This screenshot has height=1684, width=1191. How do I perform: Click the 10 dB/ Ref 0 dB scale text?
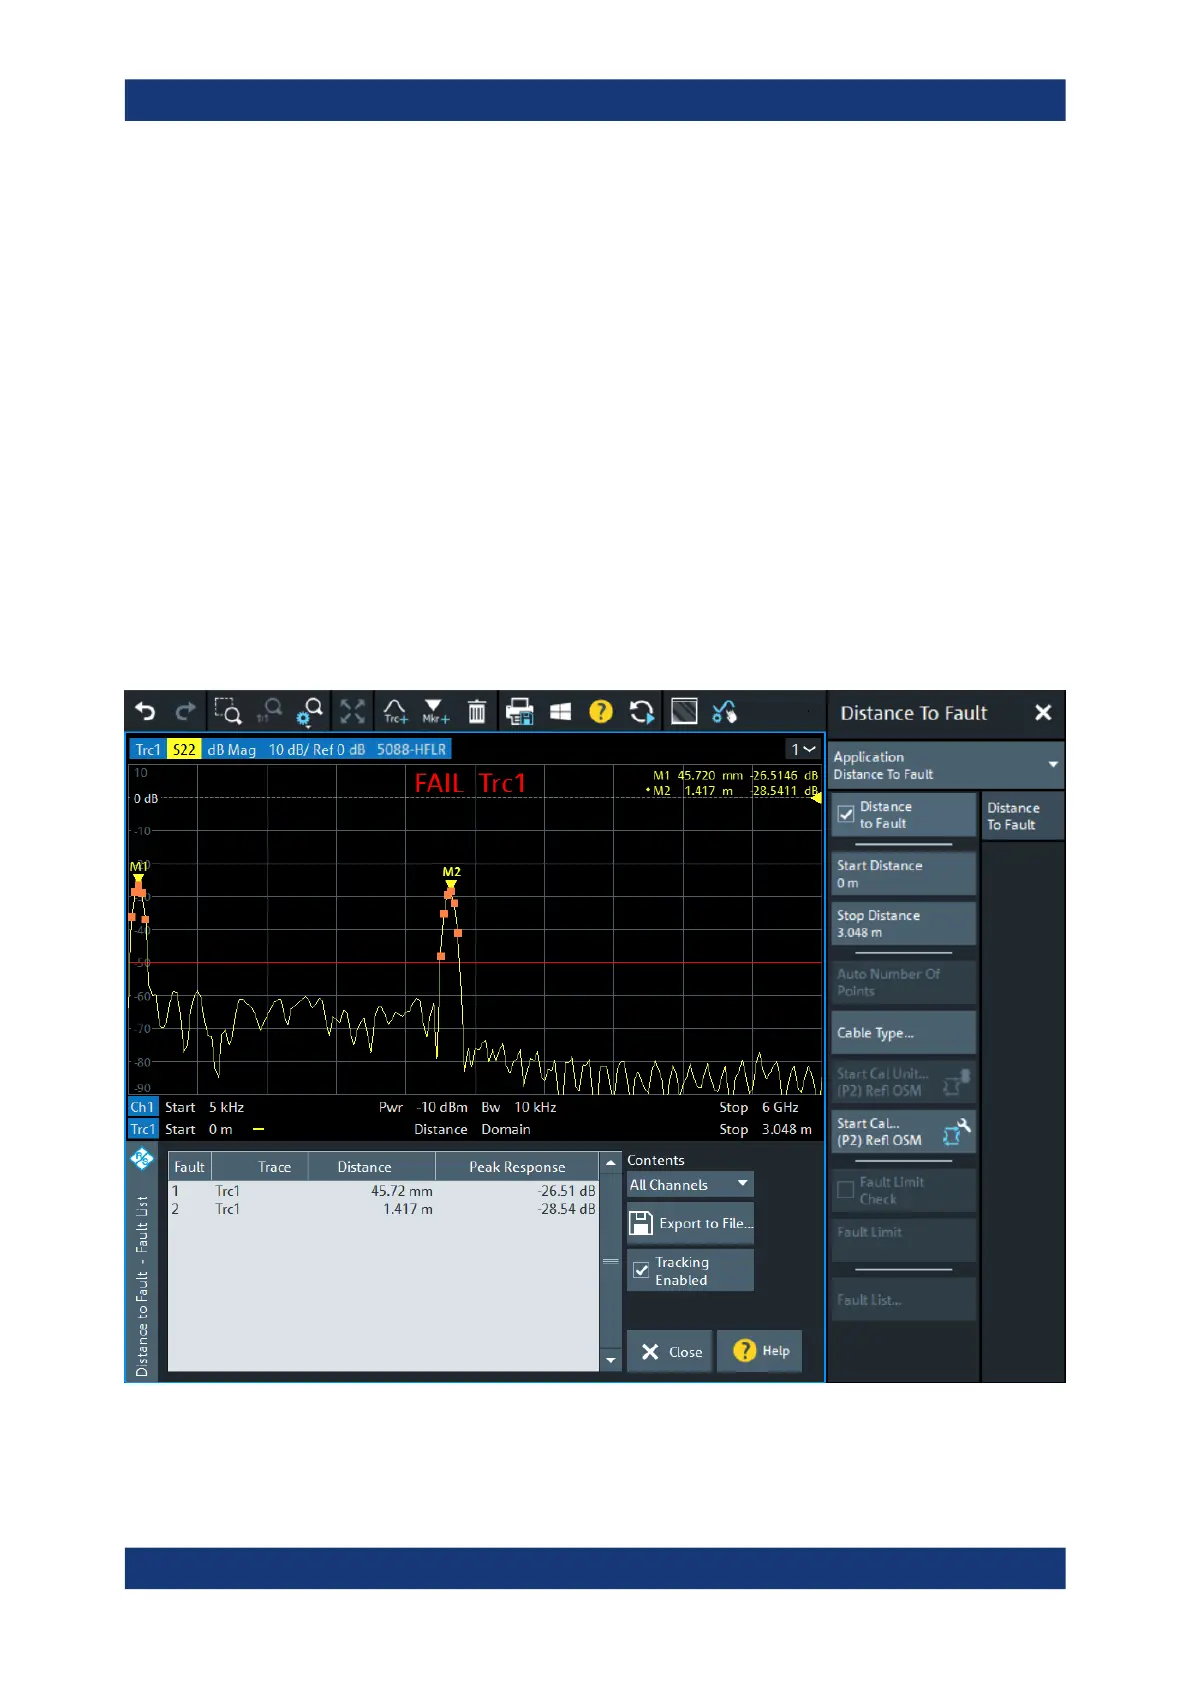pos(317,749)
